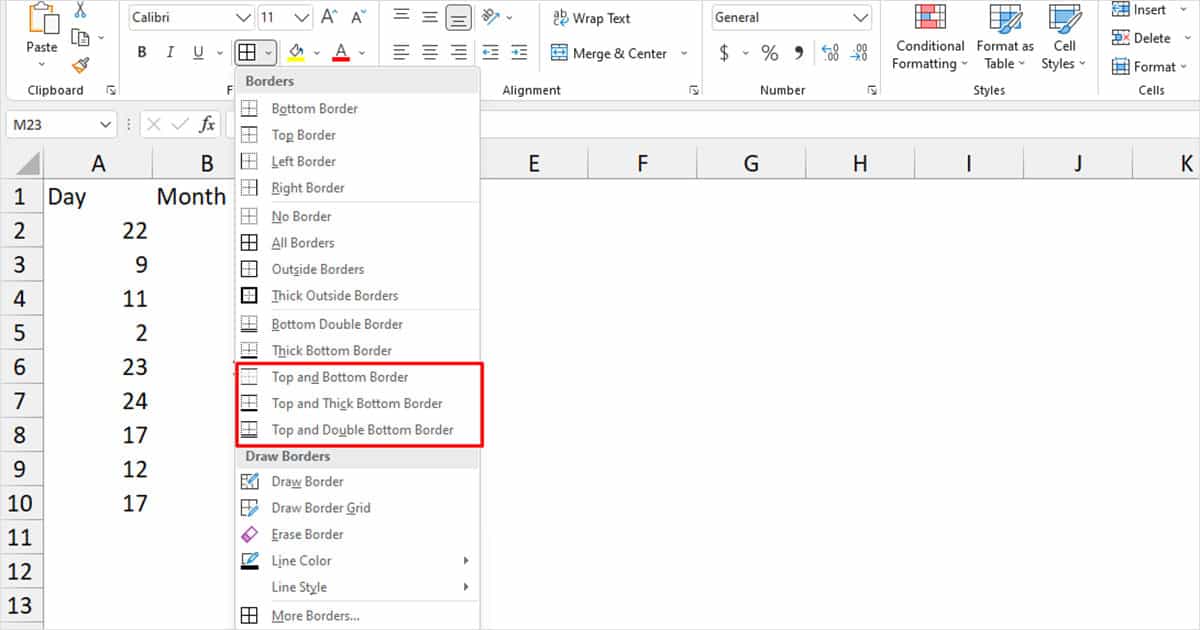1200x630 pixels.
Task: Choose Erase Border option
Action: (356, 535)
